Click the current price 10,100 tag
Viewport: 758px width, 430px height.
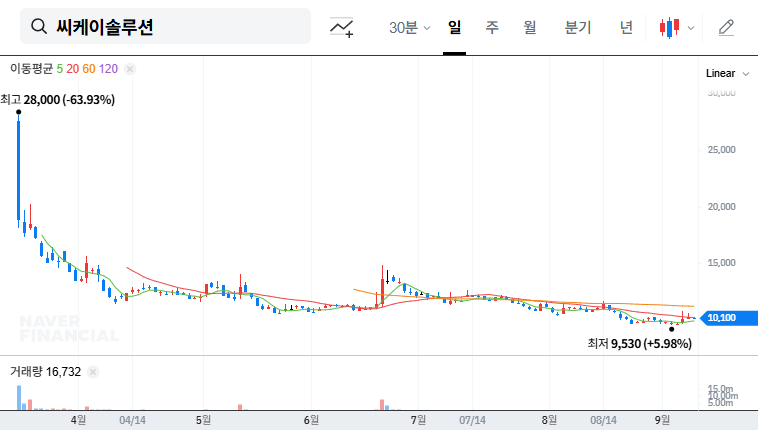(x=729, y=318)
